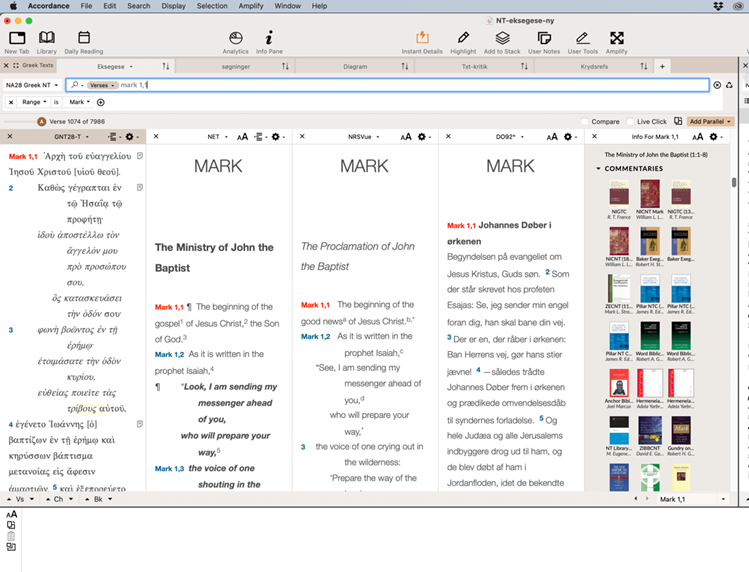Click the Daily Reading calendar icon

click(84, 38)
